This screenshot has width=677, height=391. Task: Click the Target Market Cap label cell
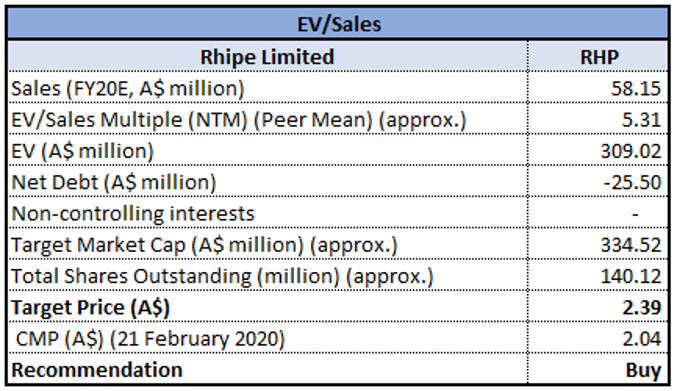pos(267,245)
